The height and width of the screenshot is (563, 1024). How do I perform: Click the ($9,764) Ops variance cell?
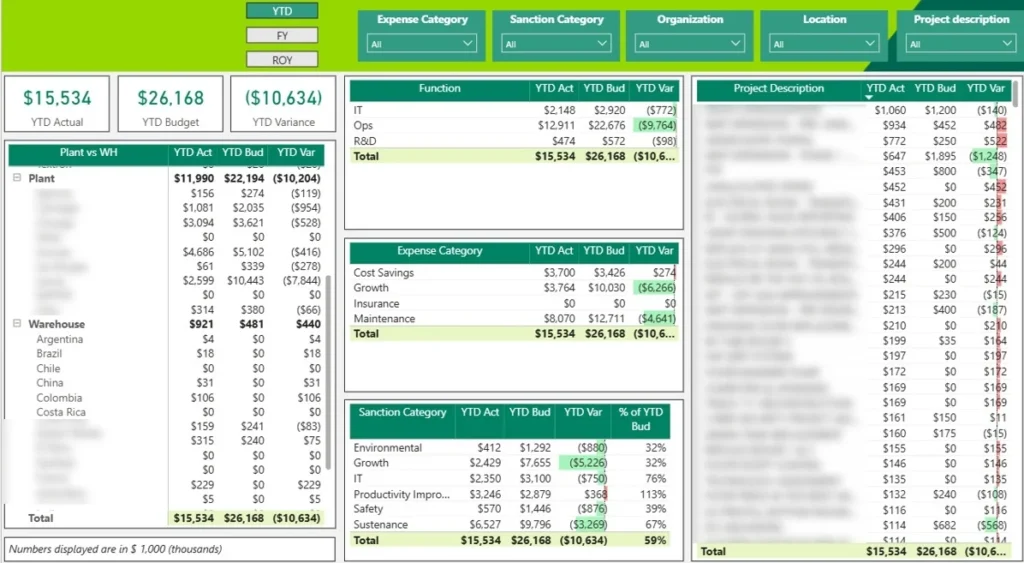coord(654,125)
